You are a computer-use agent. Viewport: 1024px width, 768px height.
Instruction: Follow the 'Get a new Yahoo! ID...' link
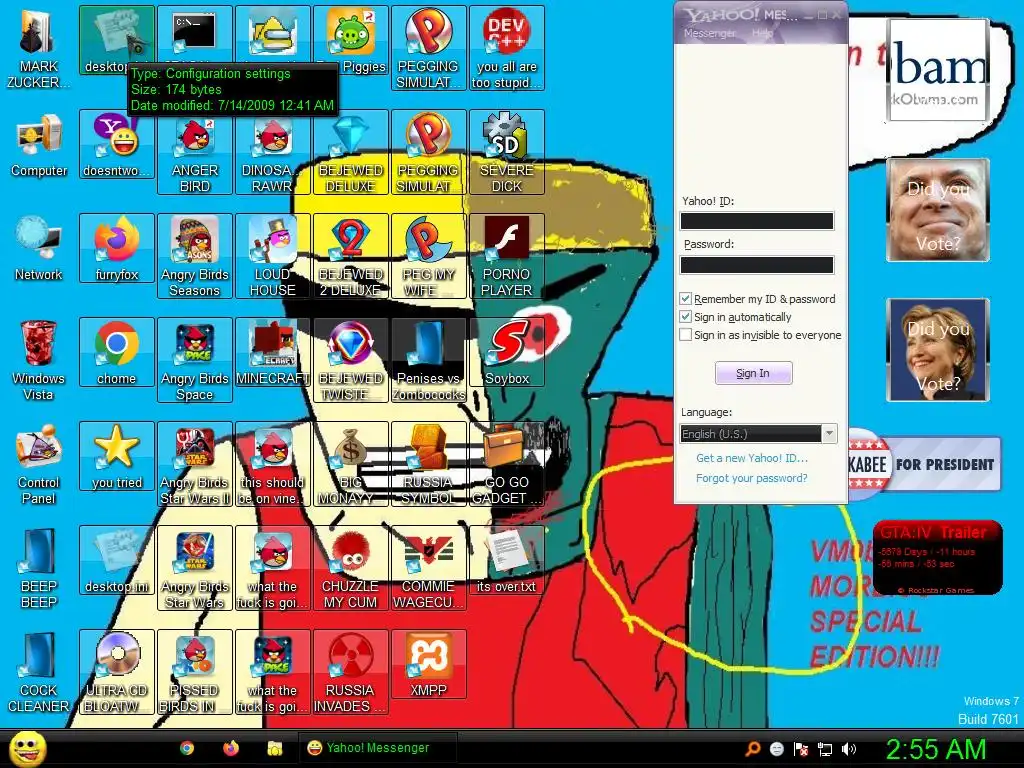tap(752, 458)
